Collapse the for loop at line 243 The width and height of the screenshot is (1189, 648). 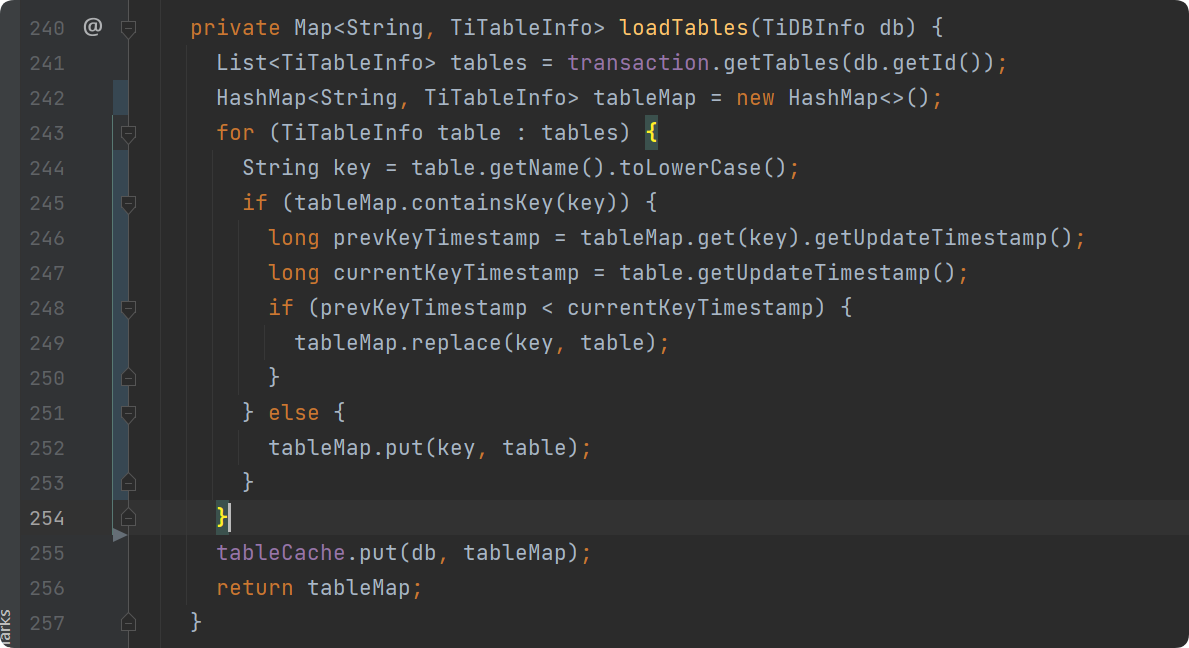128,133
